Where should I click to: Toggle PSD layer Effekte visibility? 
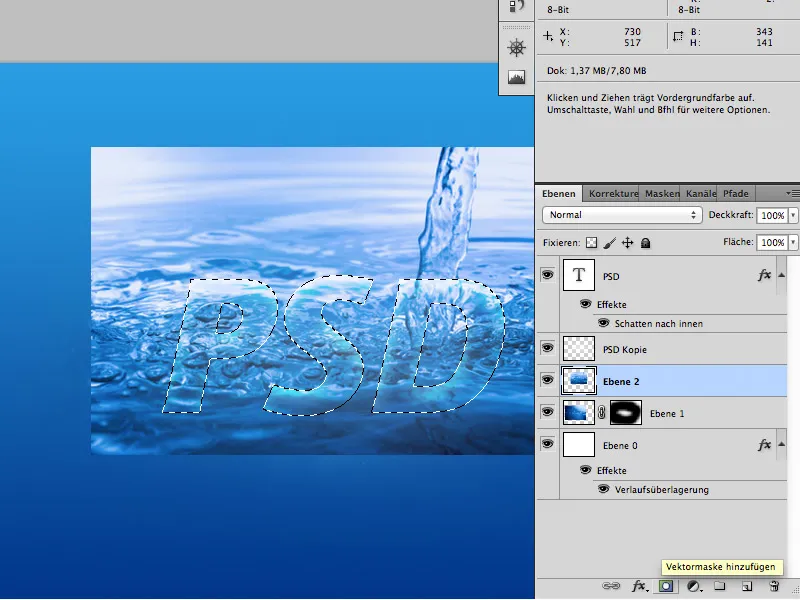coord(585,304)
